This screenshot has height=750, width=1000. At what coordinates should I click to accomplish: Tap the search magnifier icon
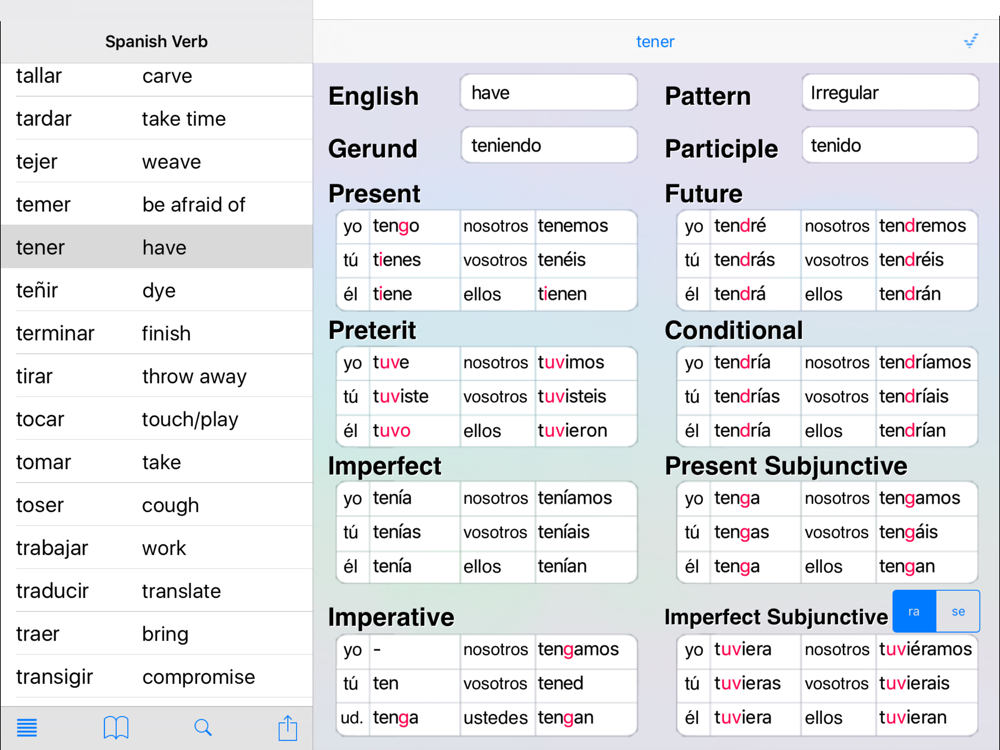203,728
